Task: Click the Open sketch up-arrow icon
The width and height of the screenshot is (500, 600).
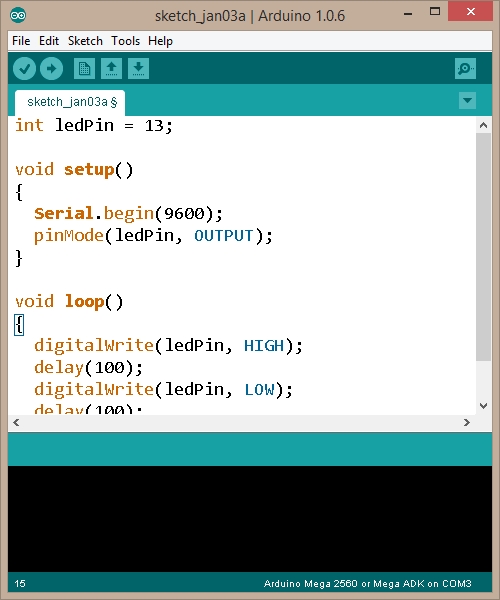Action: tap(111, 69)
